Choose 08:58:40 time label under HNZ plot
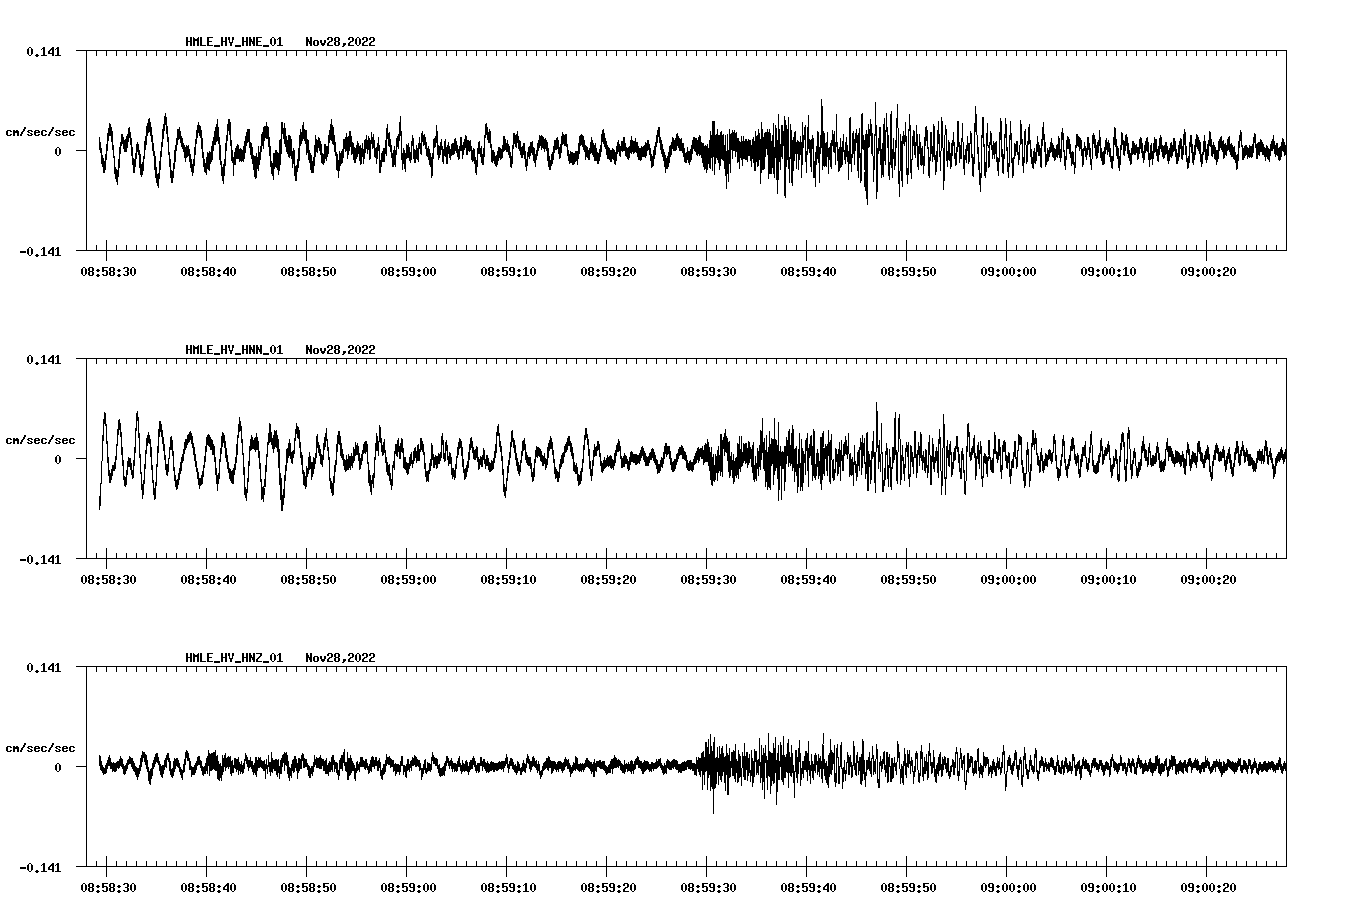 coord(208,887)
